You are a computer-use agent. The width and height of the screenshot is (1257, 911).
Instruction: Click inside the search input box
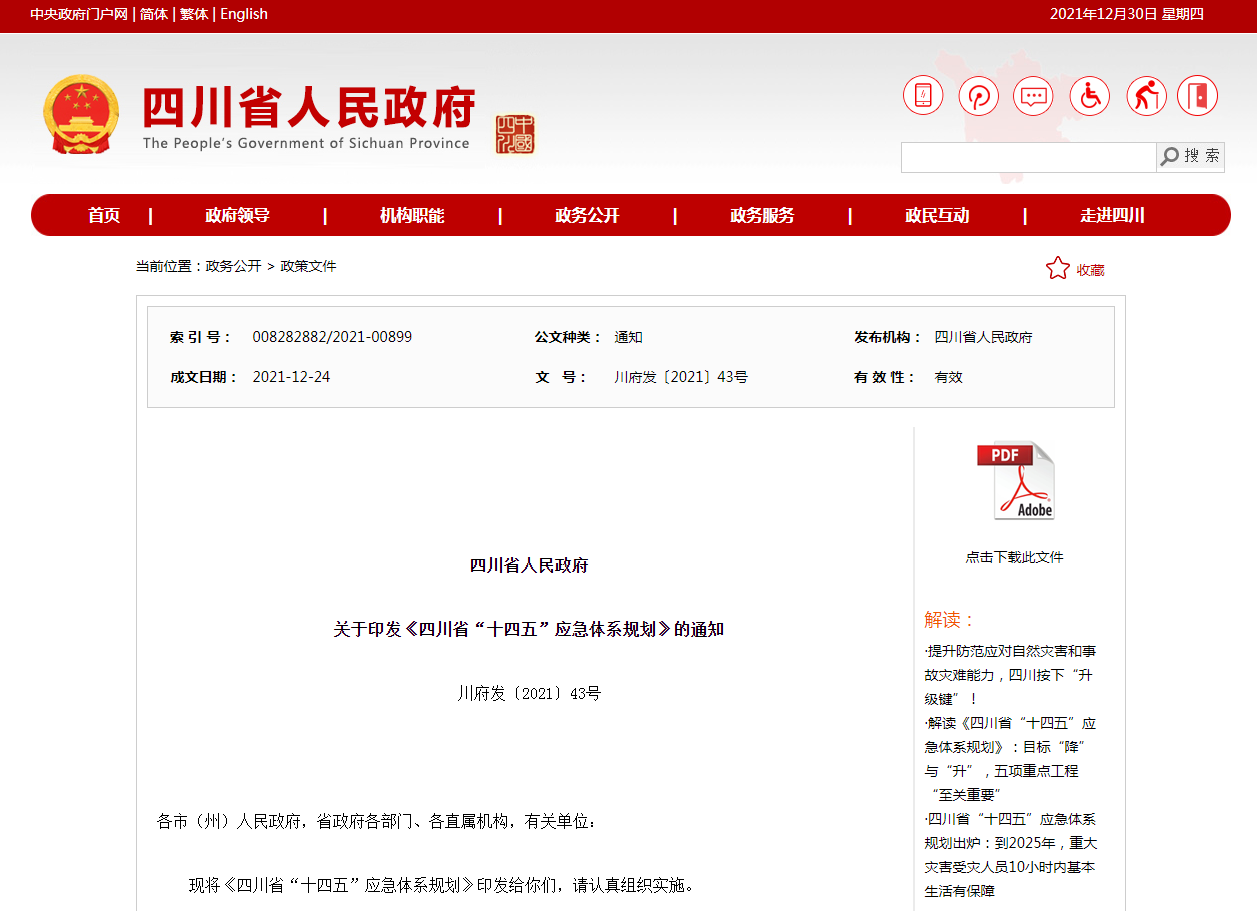[x=1028, y=157]
